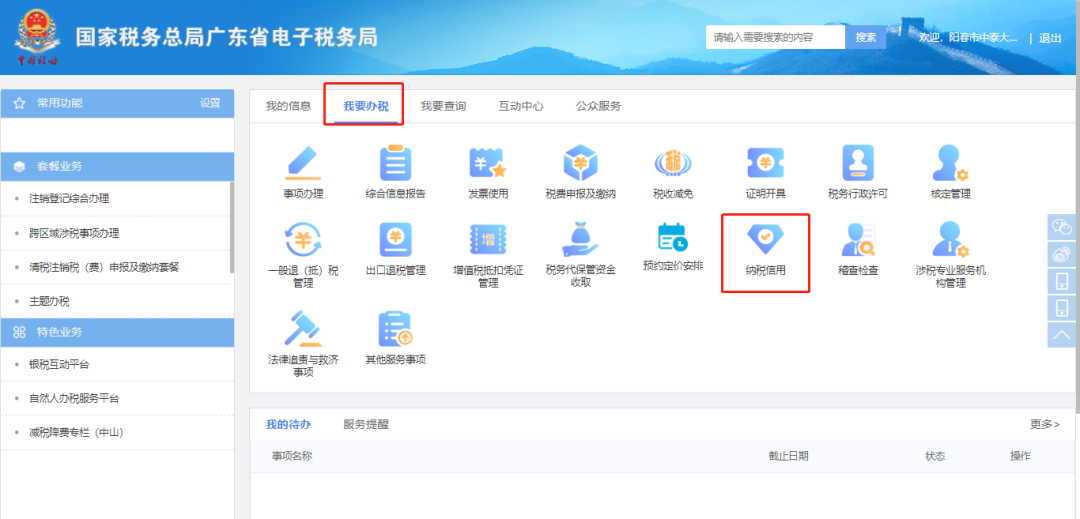1080x519 pixels.
Task: Open 注销登记综合办理 in sidebar
Action: coord(69,199)
